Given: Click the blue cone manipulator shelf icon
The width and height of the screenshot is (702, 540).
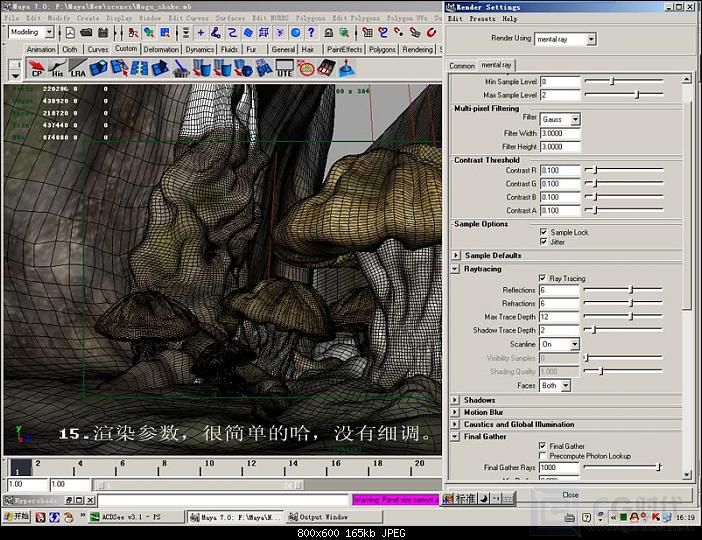Looking at the screenshot, I should tap(347, 69).
